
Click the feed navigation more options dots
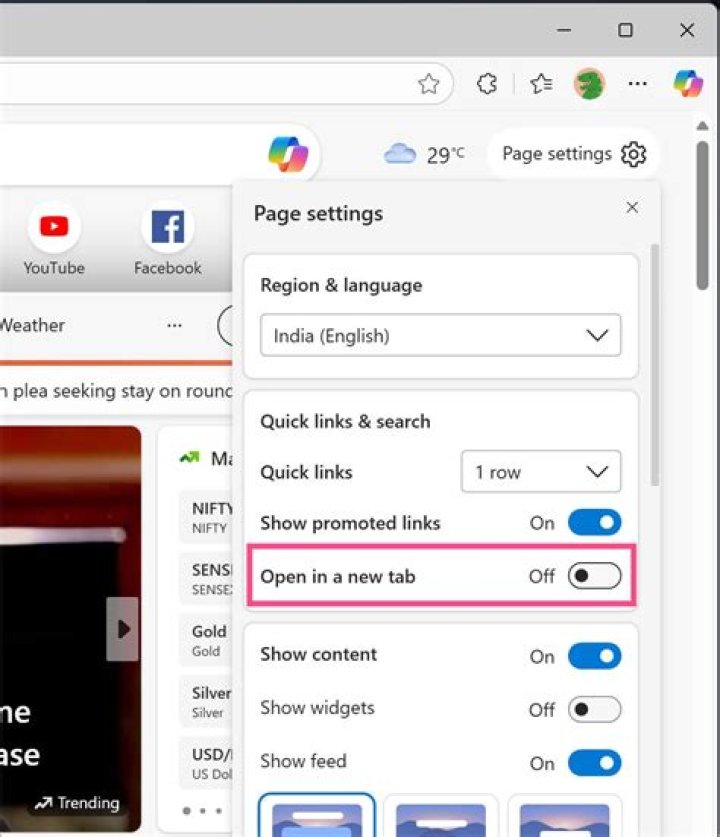pyautogui.click(x=175, y=325)
